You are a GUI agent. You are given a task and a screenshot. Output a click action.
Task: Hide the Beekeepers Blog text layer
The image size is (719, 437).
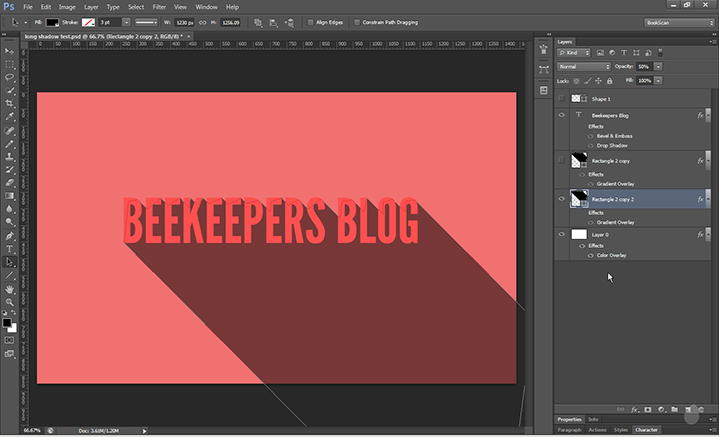(x=561, y=116)
